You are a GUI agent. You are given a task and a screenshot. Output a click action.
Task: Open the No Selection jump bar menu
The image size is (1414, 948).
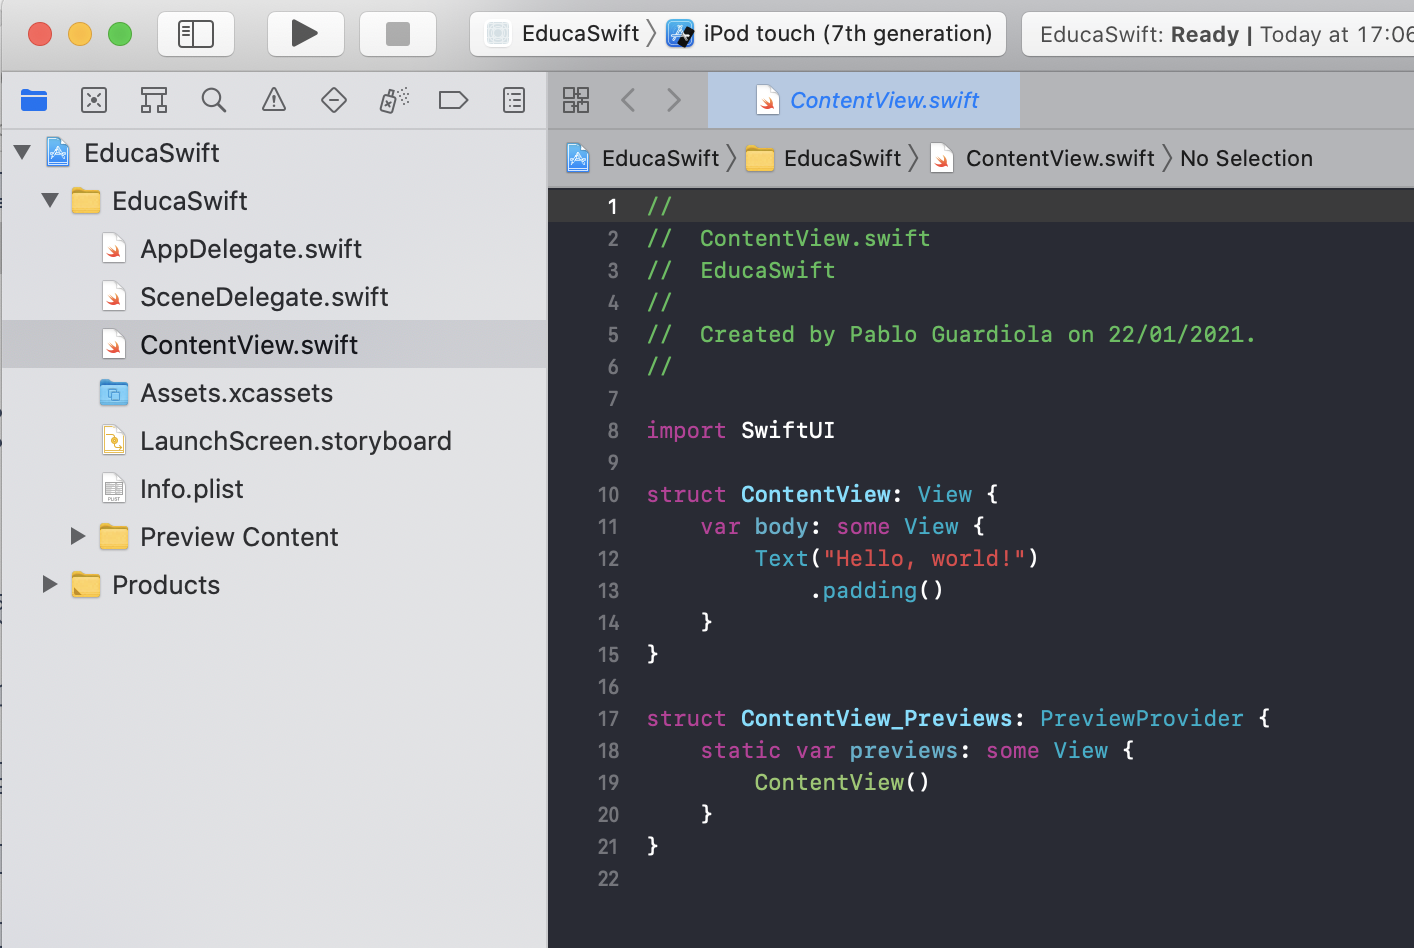(1246, 158)
